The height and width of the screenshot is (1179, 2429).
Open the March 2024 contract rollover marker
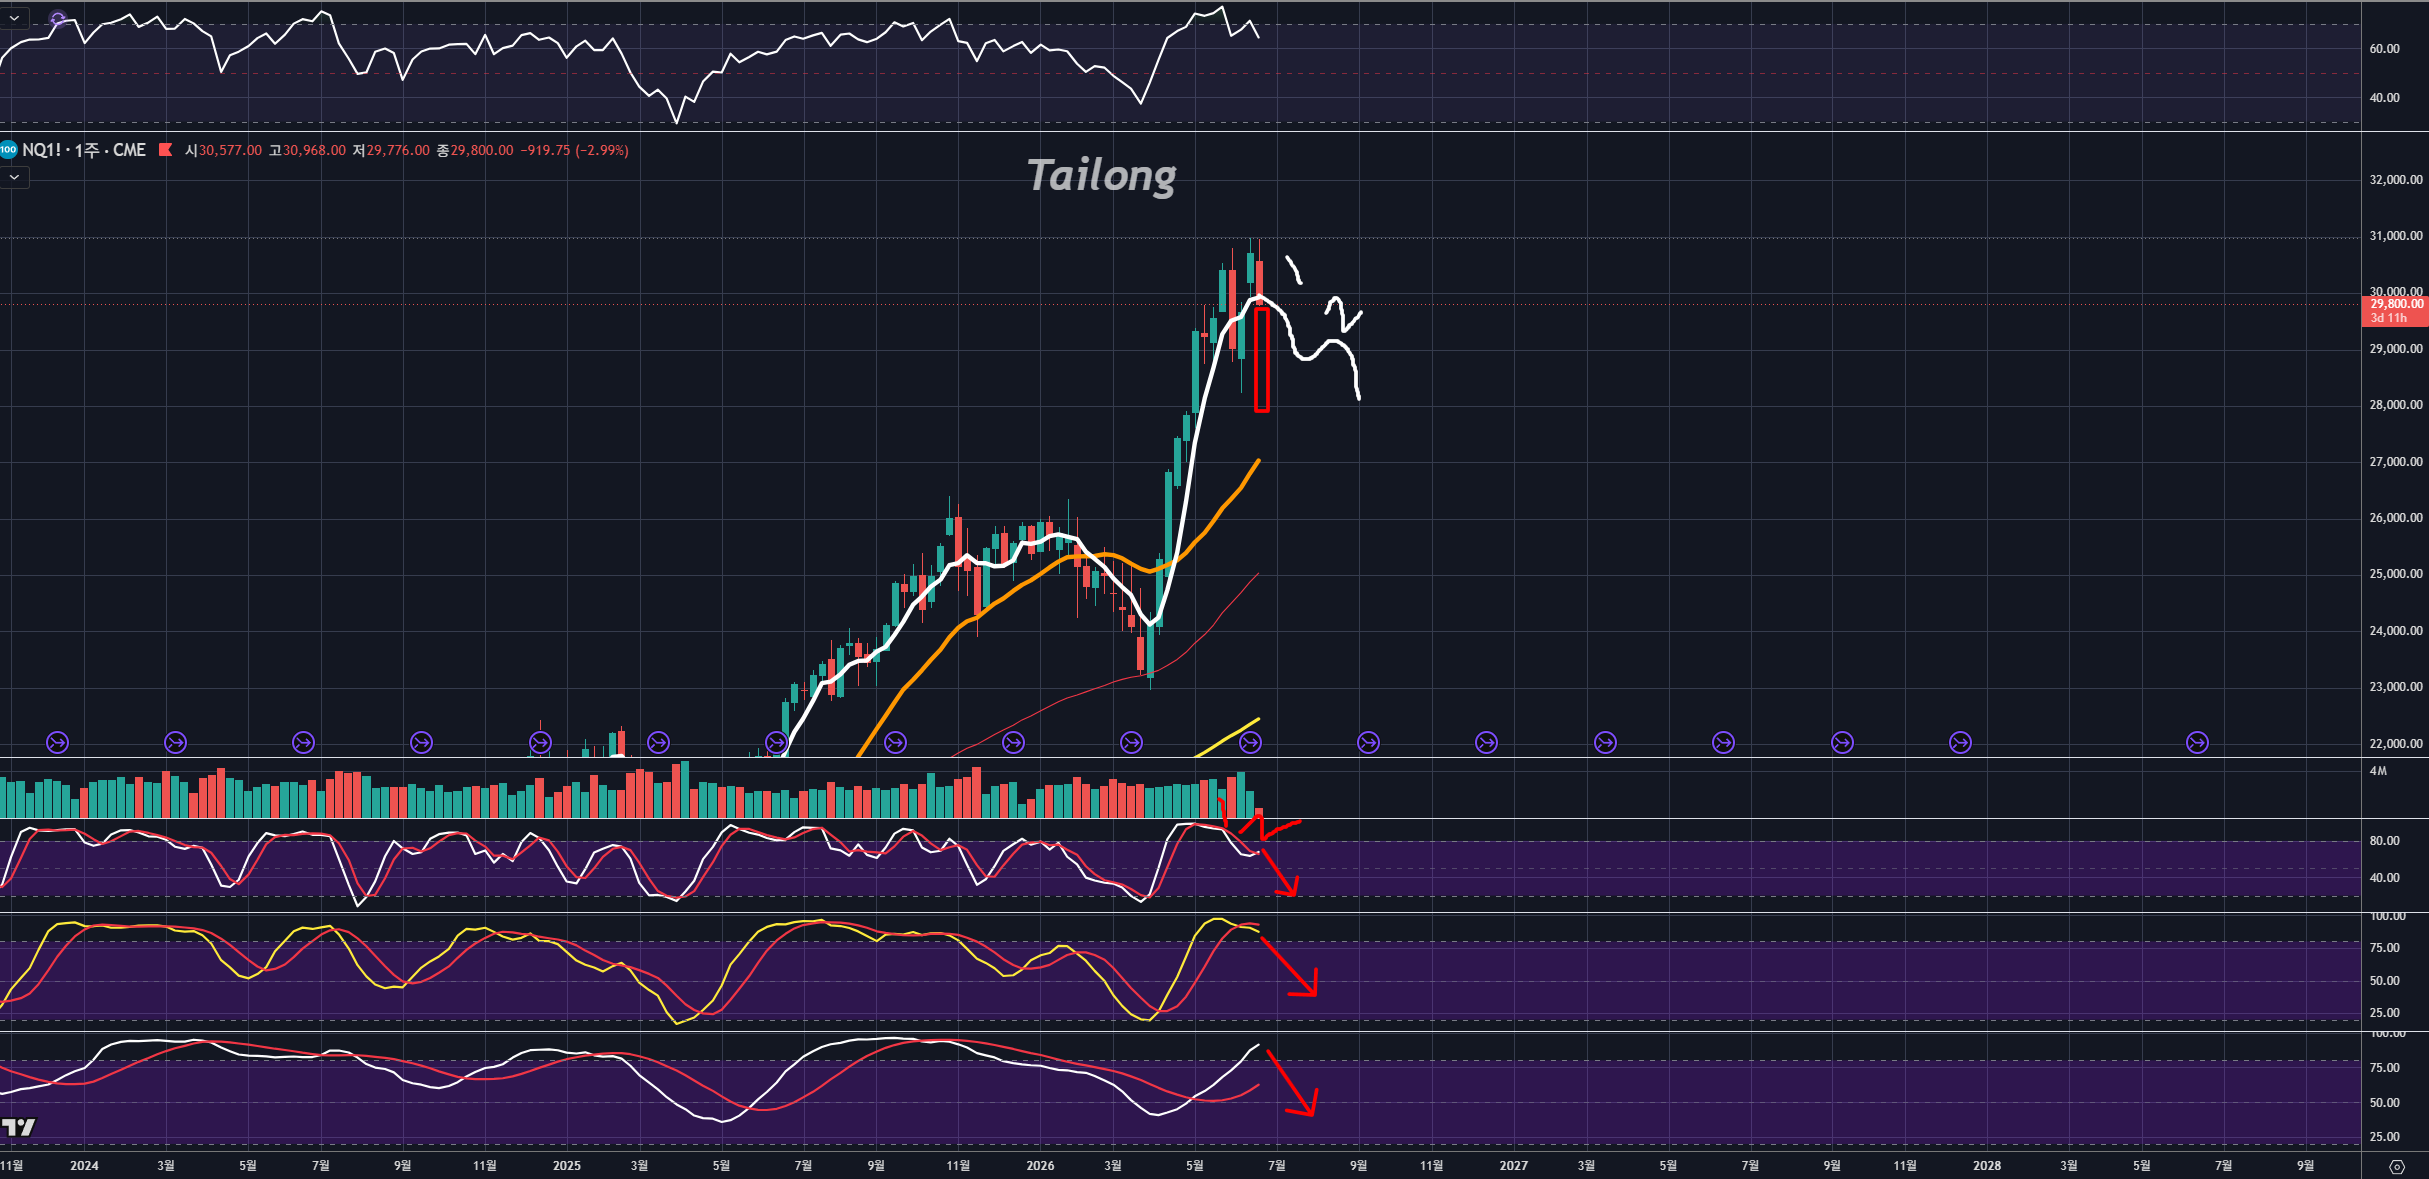click(175, 743)
